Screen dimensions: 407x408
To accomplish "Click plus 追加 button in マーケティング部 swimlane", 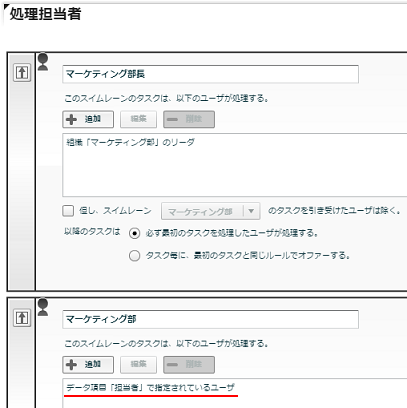I will coord(88,365).
